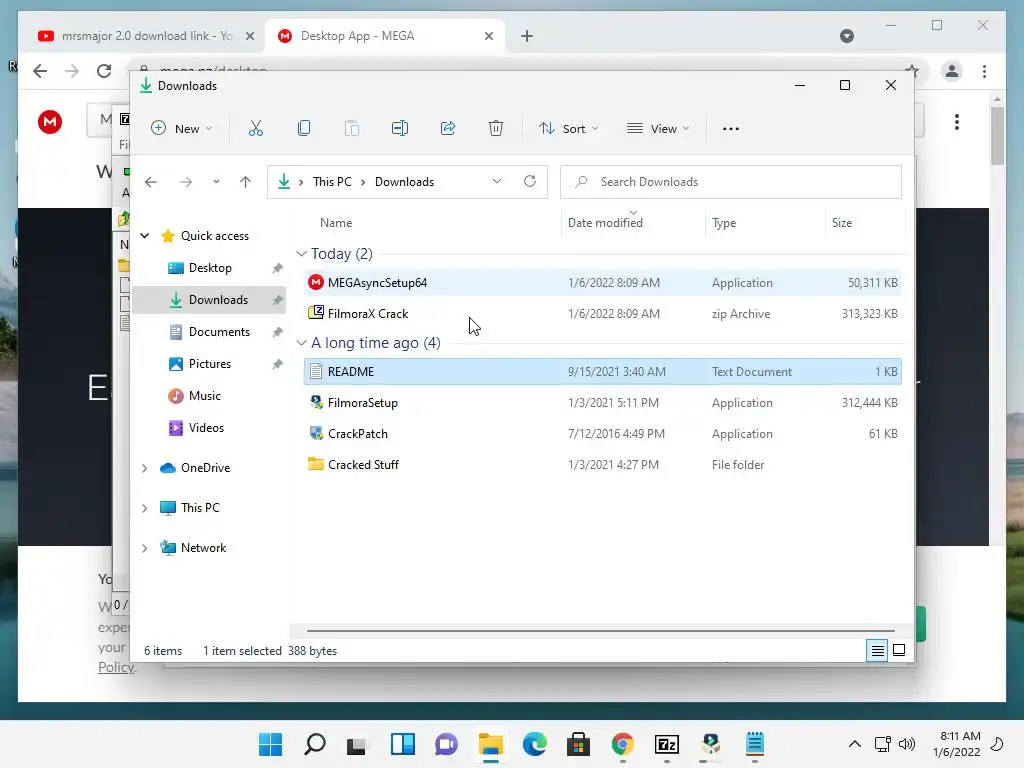Open 7-Zip from the taskbar
This screenshot has height=768, width=1024.
667,744
